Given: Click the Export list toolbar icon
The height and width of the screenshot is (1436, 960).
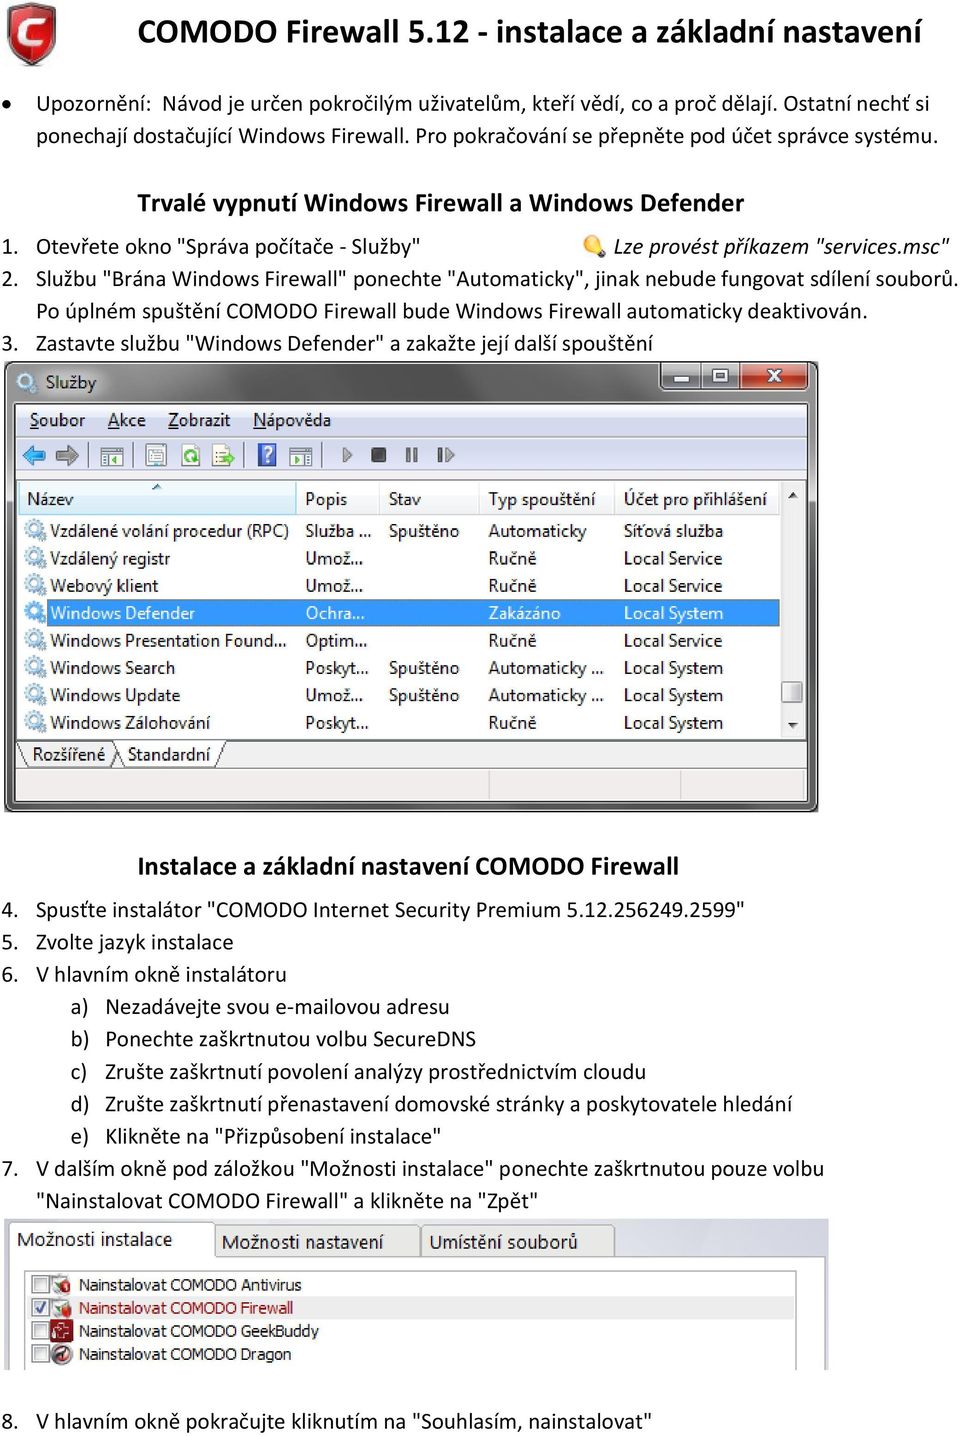Looking at the screenshot, I should (223, 456).
